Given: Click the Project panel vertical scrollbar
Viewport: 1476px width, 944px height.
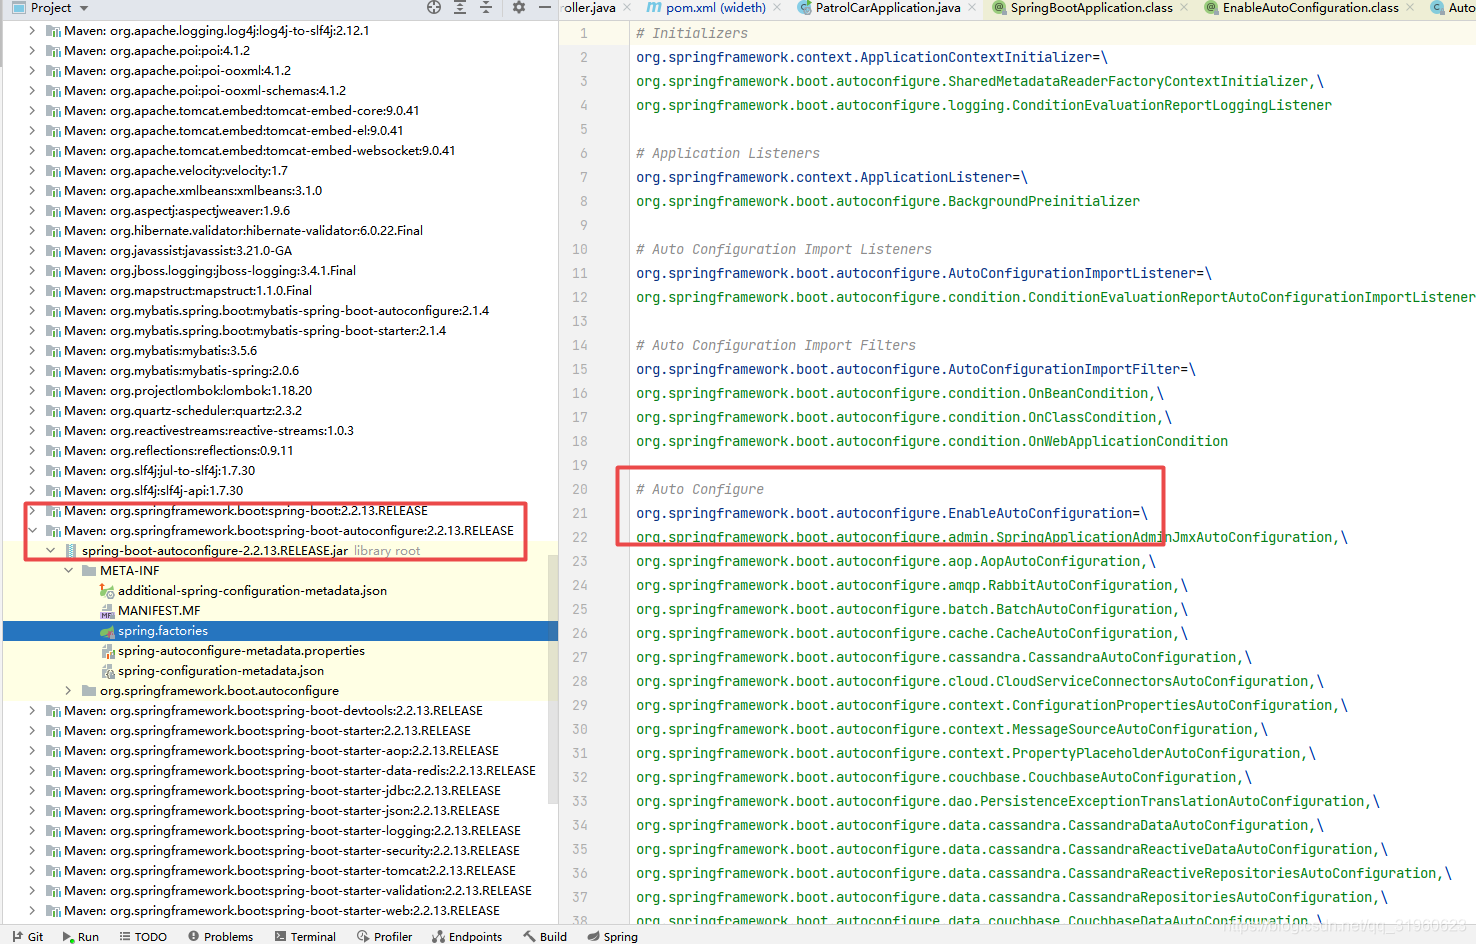Looking at the screenshot, I should tap(553, 680).
